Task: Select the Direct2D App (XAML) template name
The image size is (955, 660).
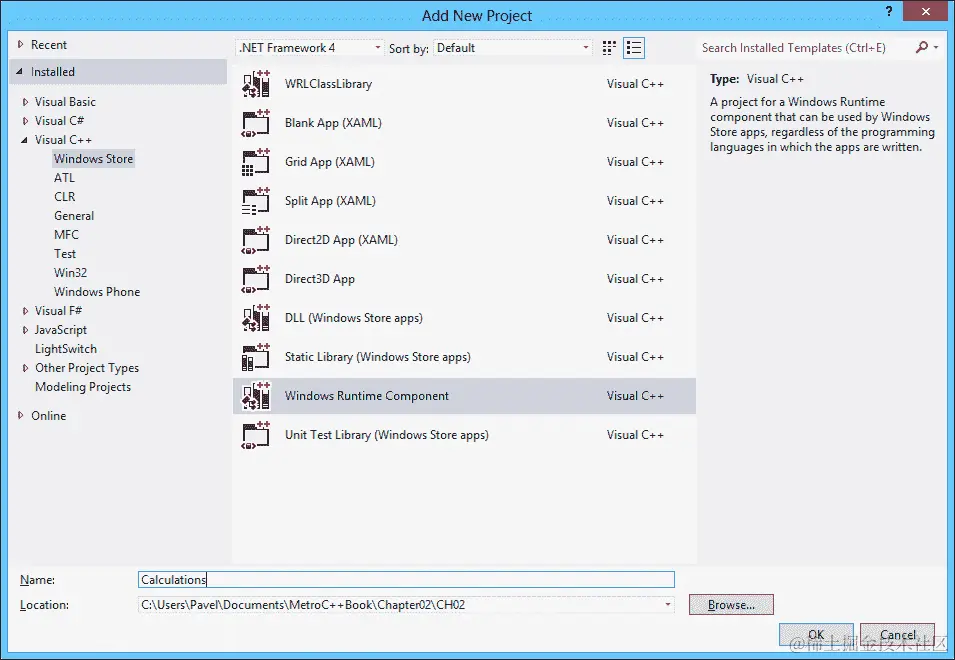Action: [x=341, y=240]
